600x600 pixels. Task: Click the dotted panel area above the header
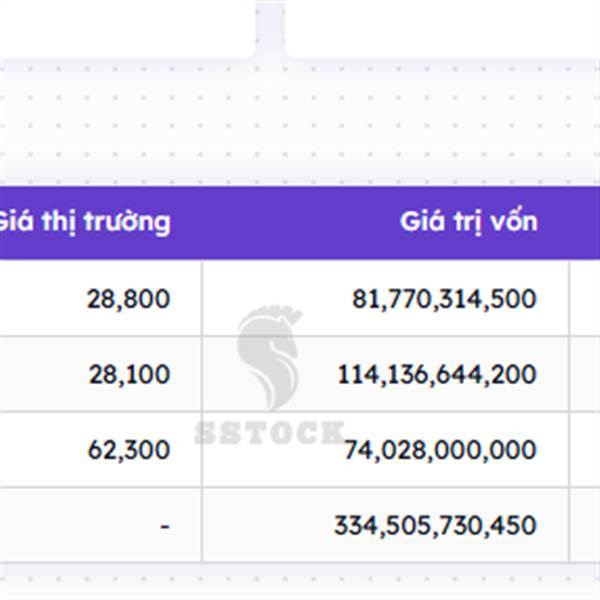[300, 122]
